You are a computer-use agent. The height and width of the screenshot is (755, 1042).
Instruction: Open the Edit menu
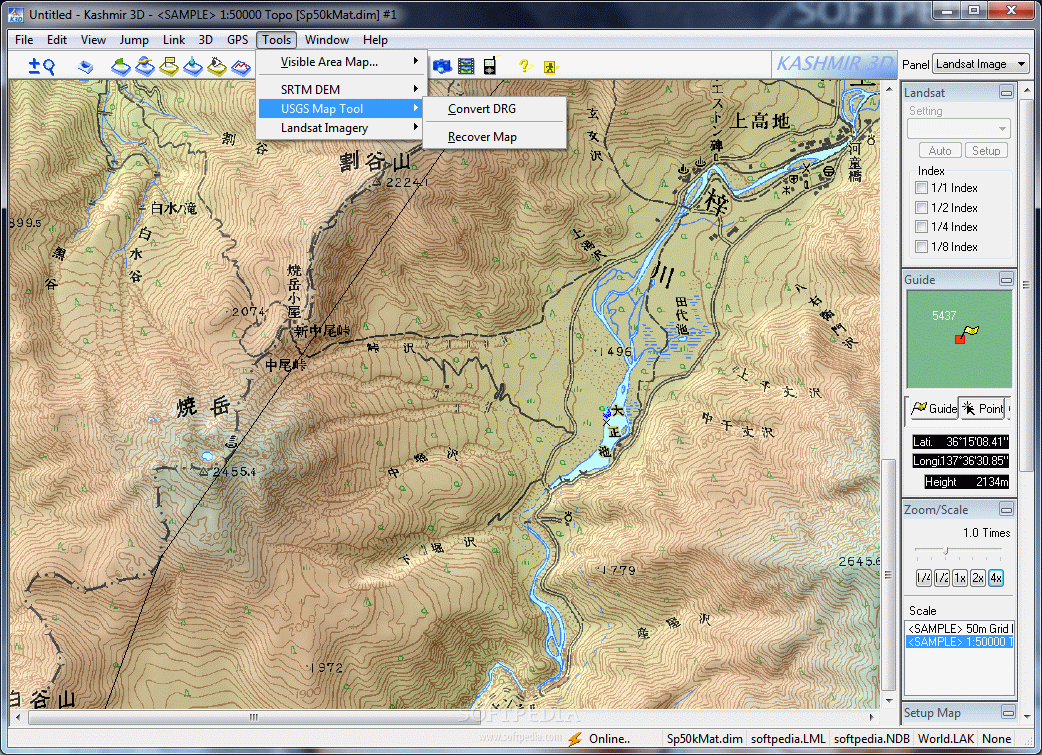56,40
